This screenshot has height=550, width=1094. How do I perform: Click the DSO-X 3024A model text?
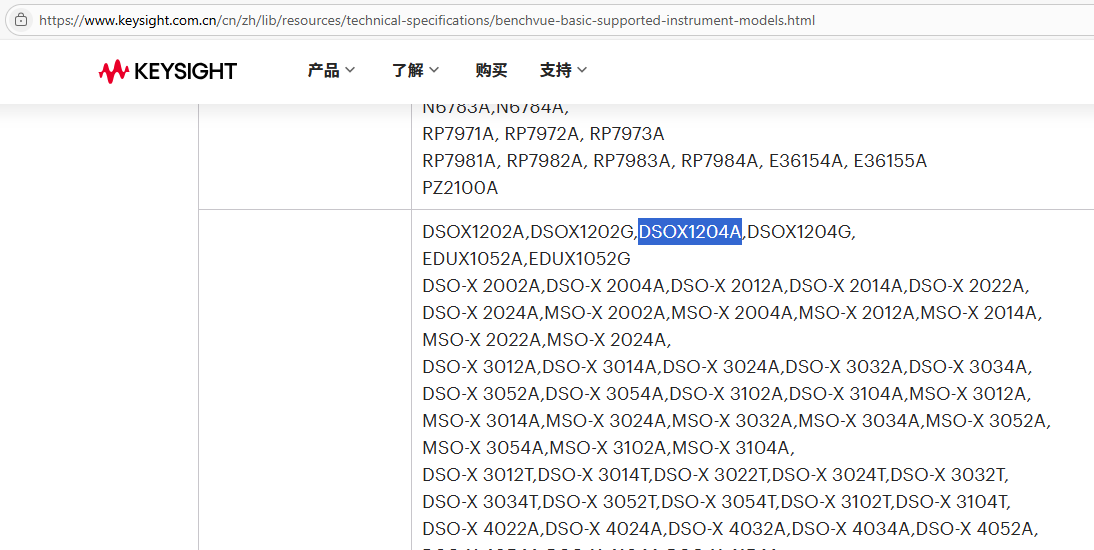pyautogui.click(x=722, y=368)
